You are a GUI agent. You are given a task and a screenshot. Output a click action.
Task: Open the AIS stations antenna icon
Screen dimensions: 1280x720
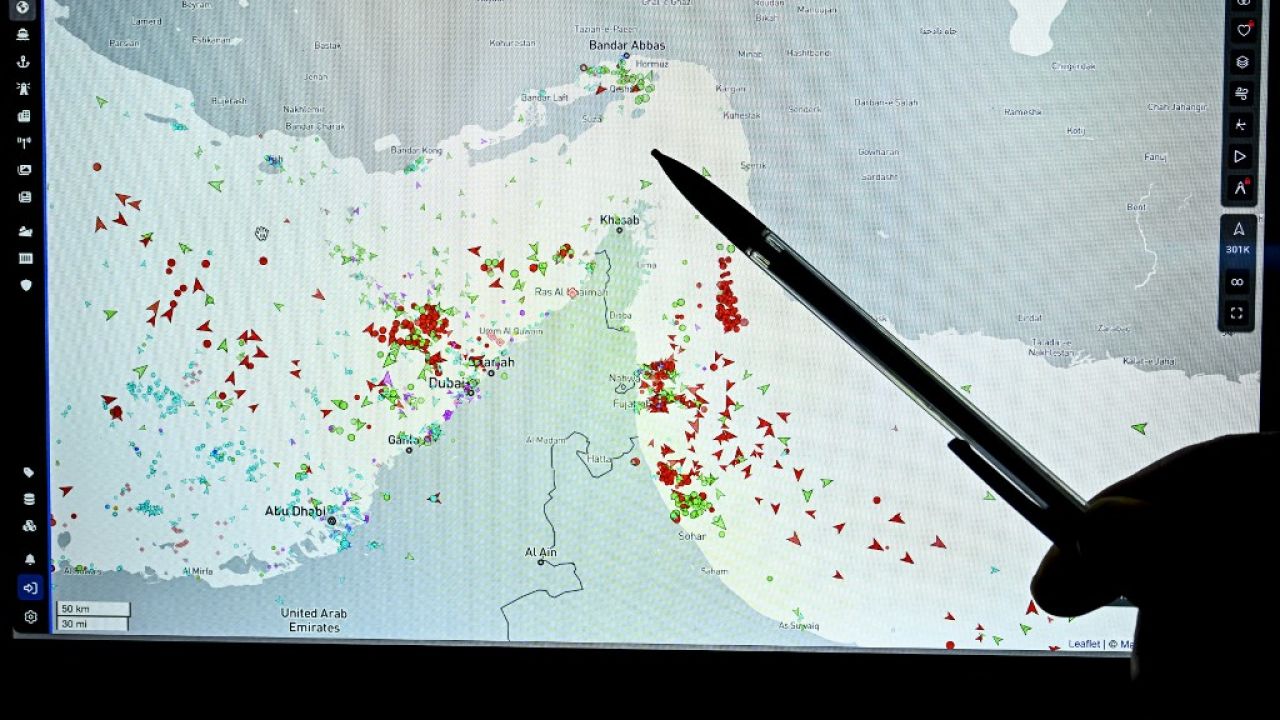(24, 143)
